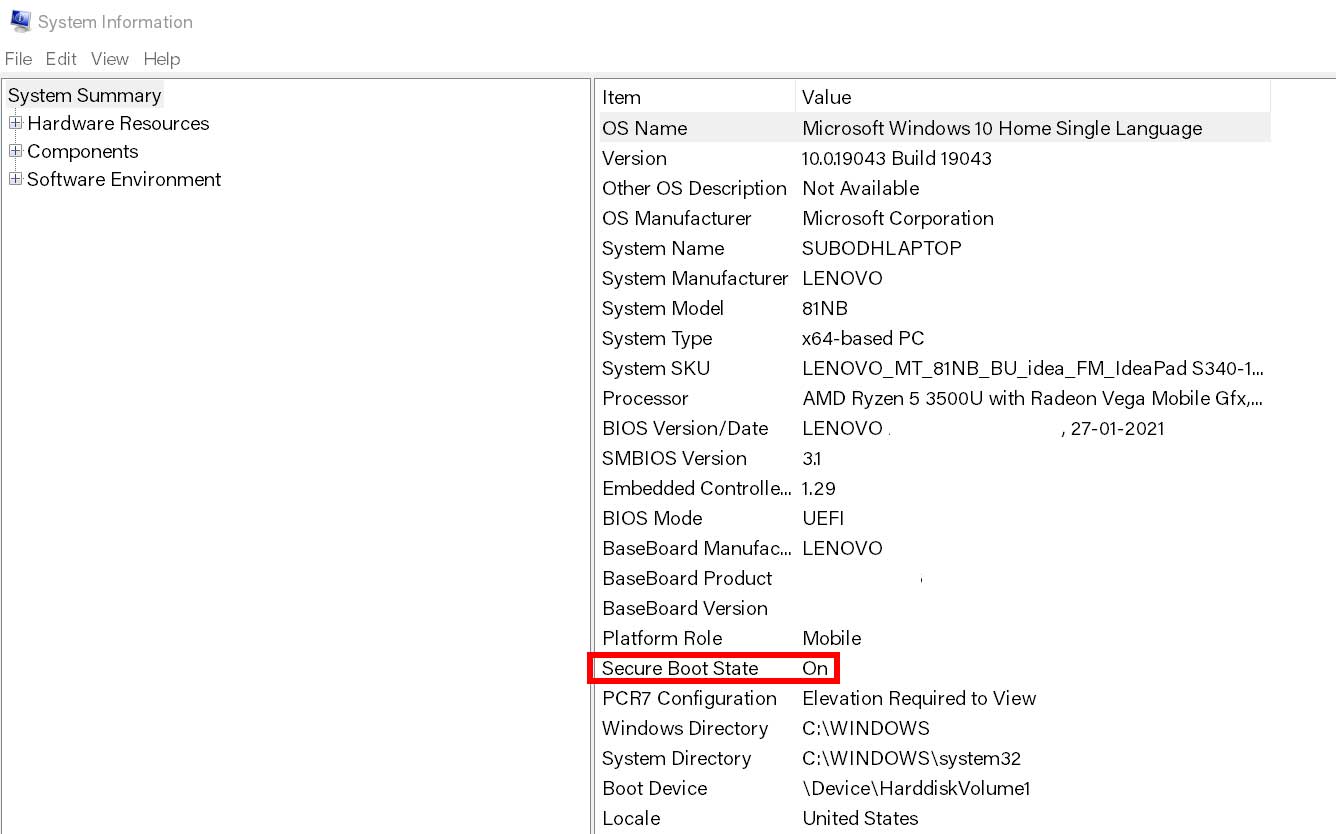Click the System Type row label
1336x834 pixels.
pos(657,338)
